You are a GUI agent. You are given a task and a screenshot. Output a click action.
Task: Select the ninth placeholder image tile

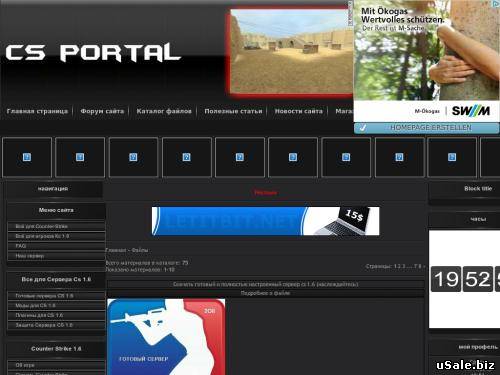(452, 157)
